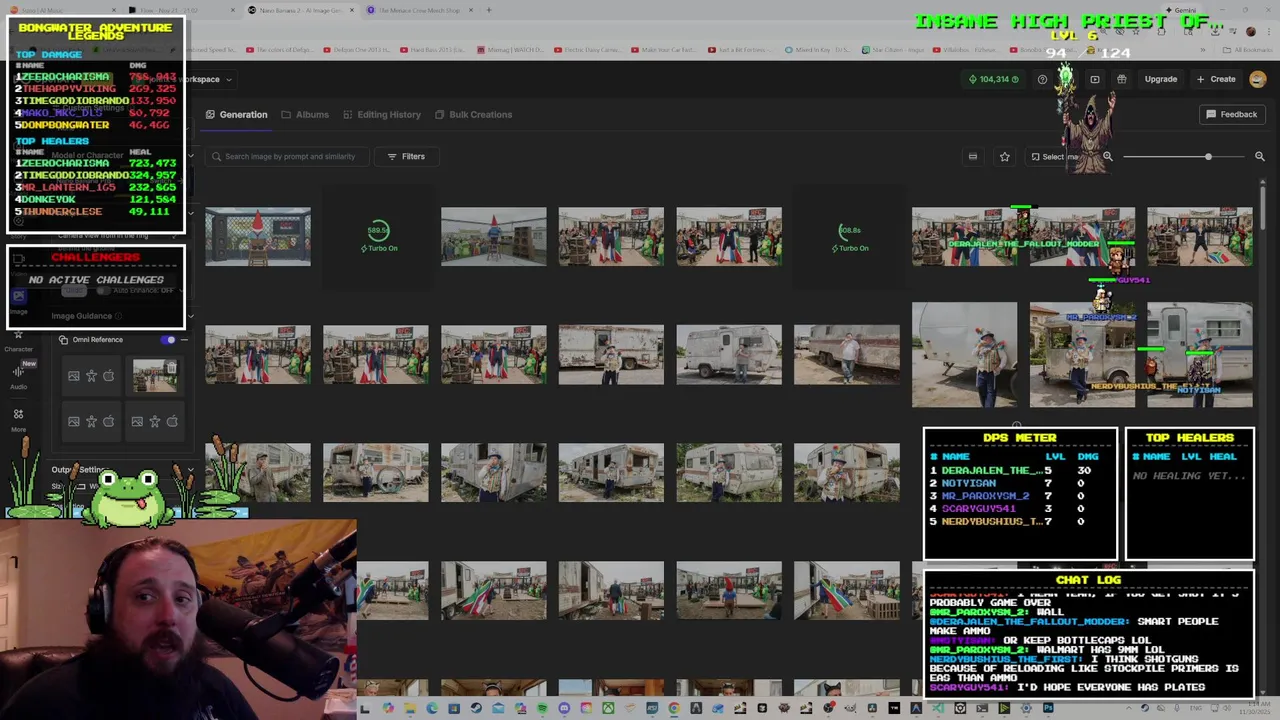
Task: Click the Turbo On generating placeholder at 589.5s
Action: pyautogui.click(x=377, y=237)
